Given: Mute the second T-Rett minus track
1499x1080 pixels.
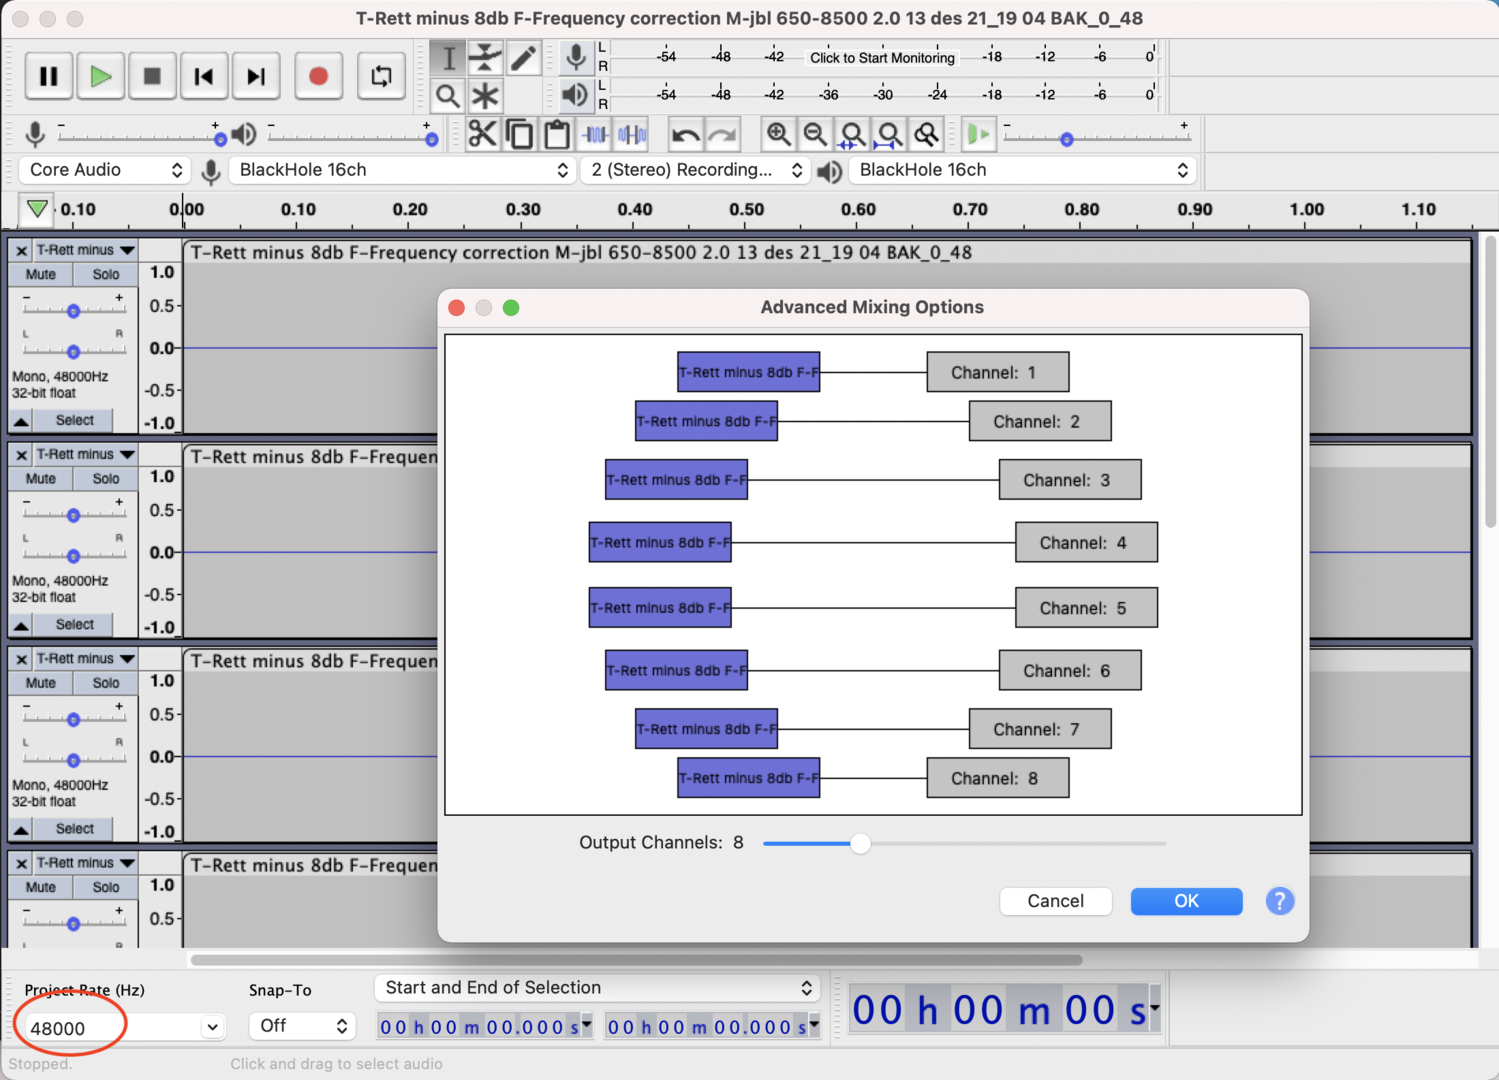Looking at the screenshot, I should [41, 478].
